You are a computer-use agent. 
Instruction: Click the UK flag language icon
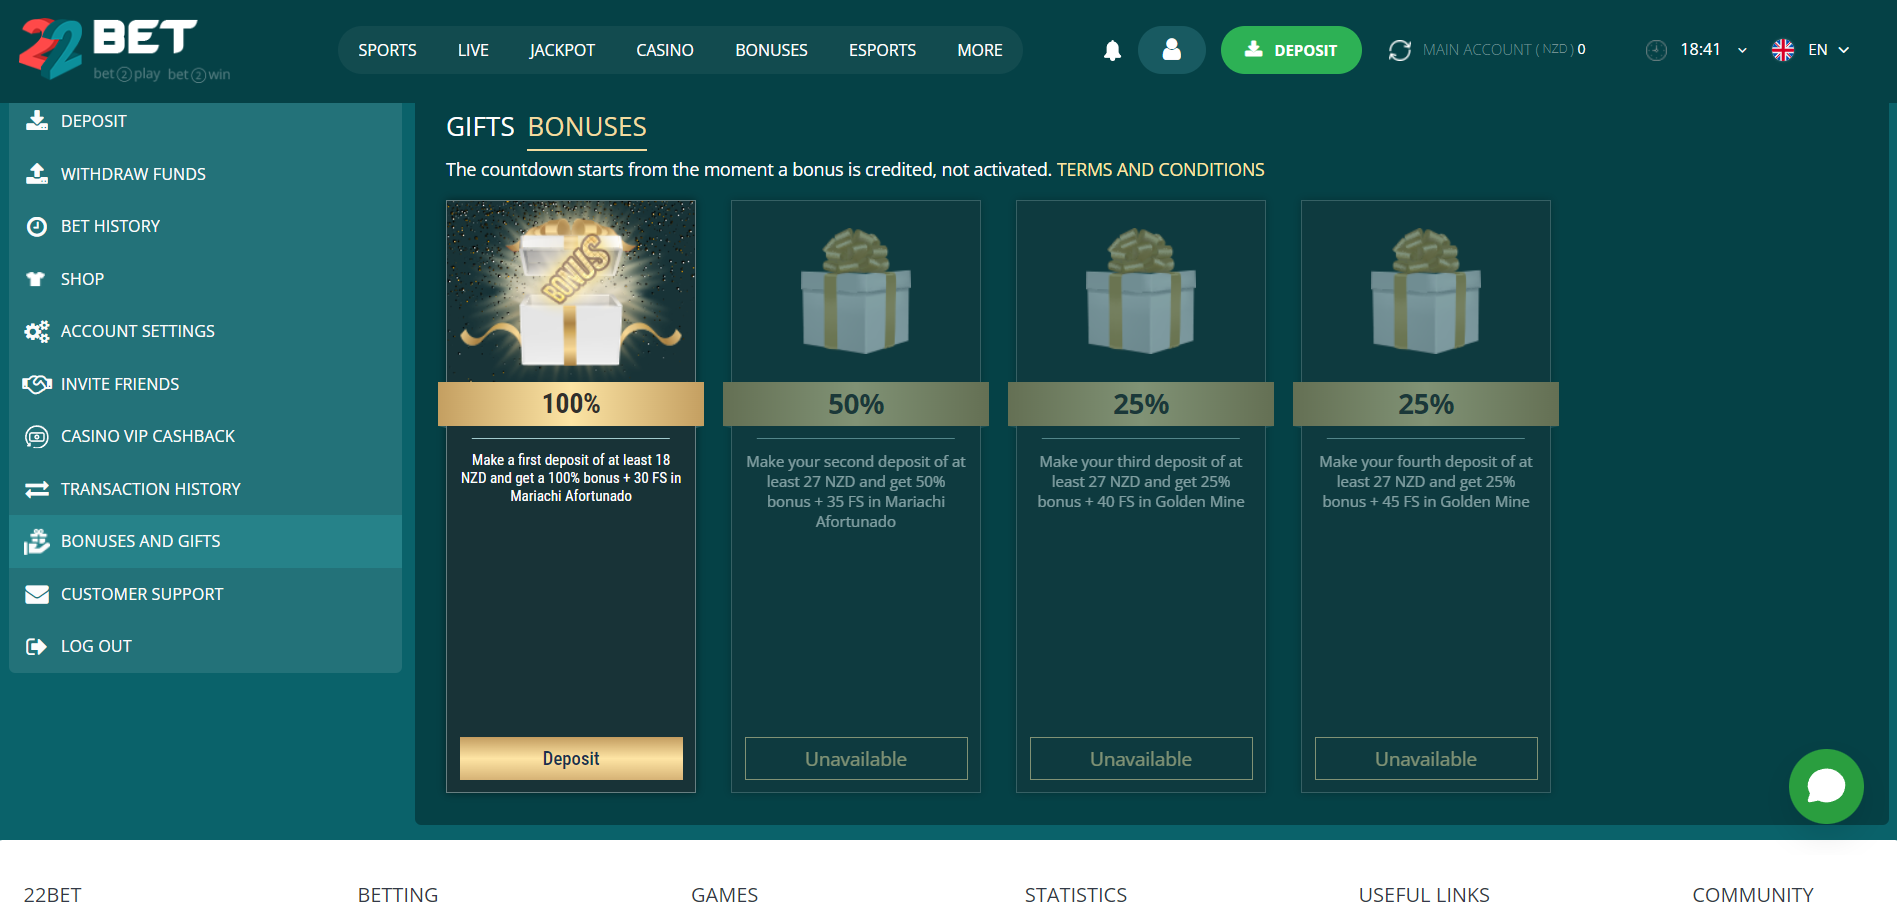point(1783,50)
